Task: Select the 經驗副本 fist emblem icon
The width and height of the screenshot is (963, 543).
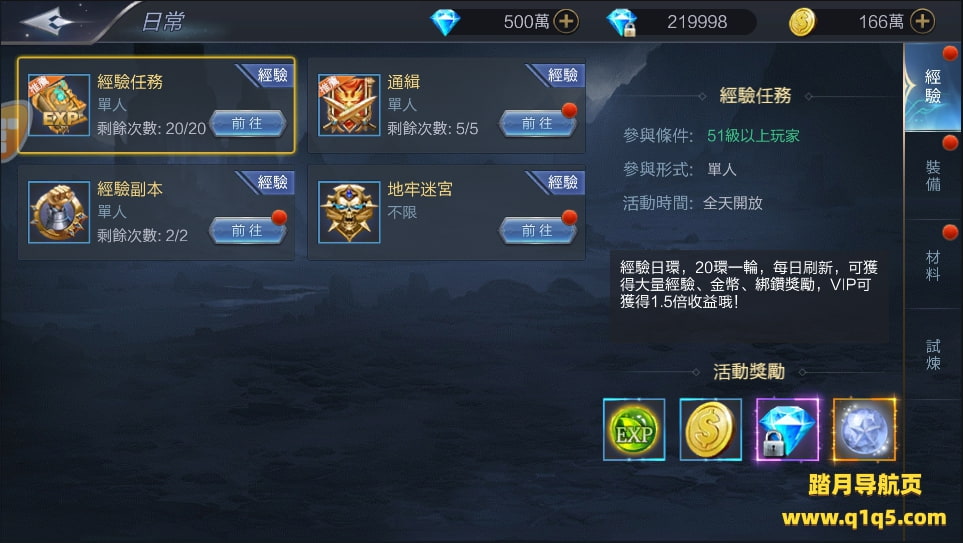Action: [x=59, y=212]
